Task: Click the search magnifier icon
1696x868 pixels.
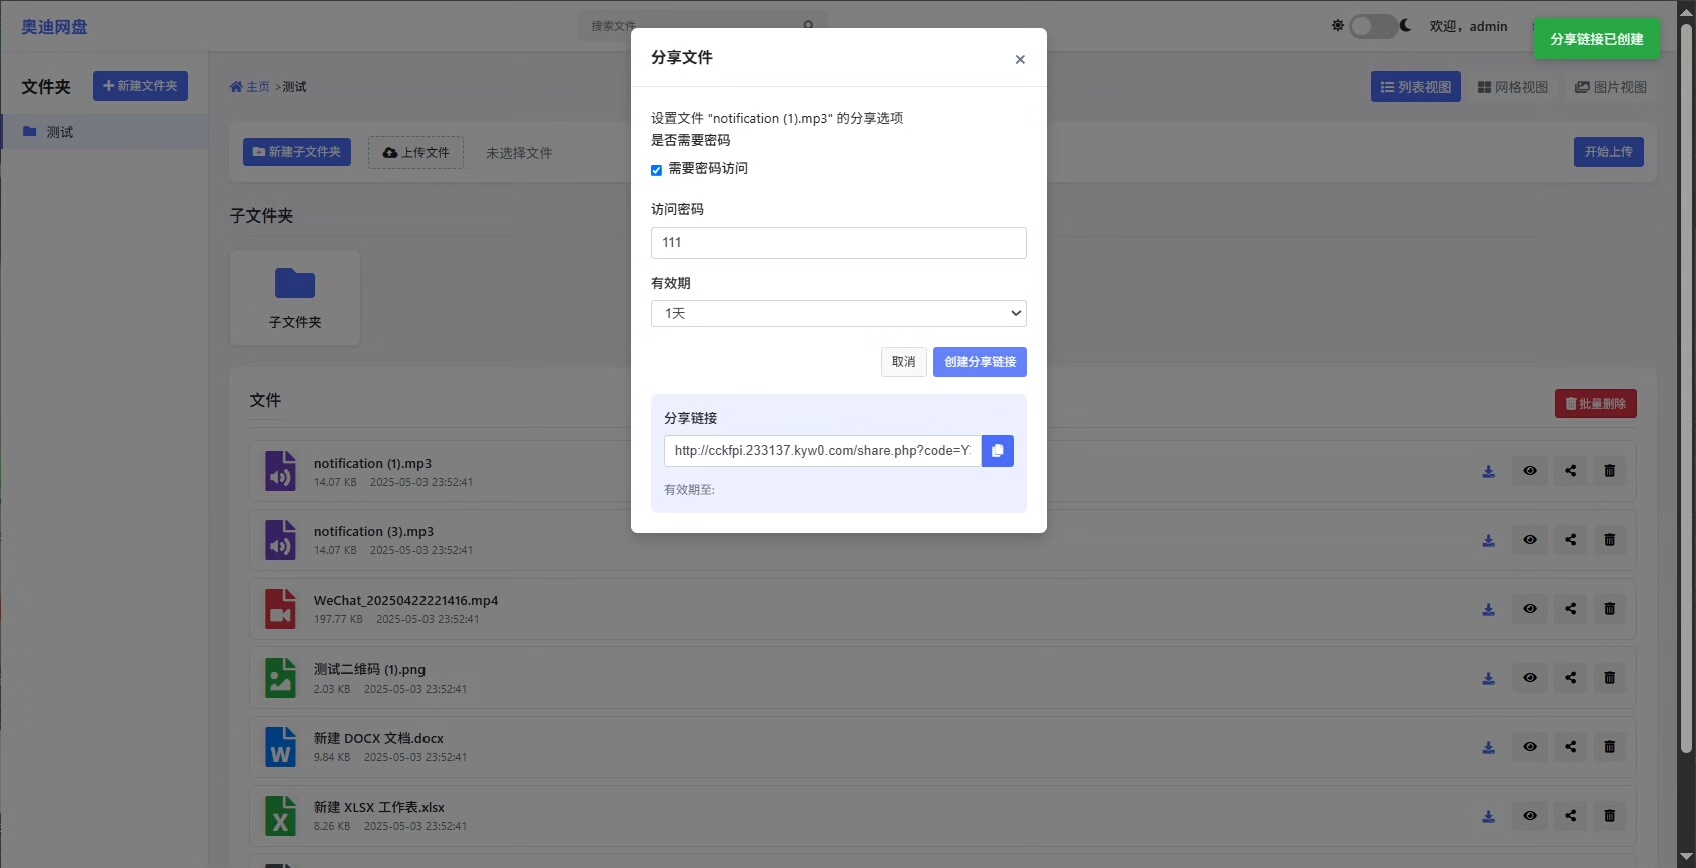Action: point(808,26)
